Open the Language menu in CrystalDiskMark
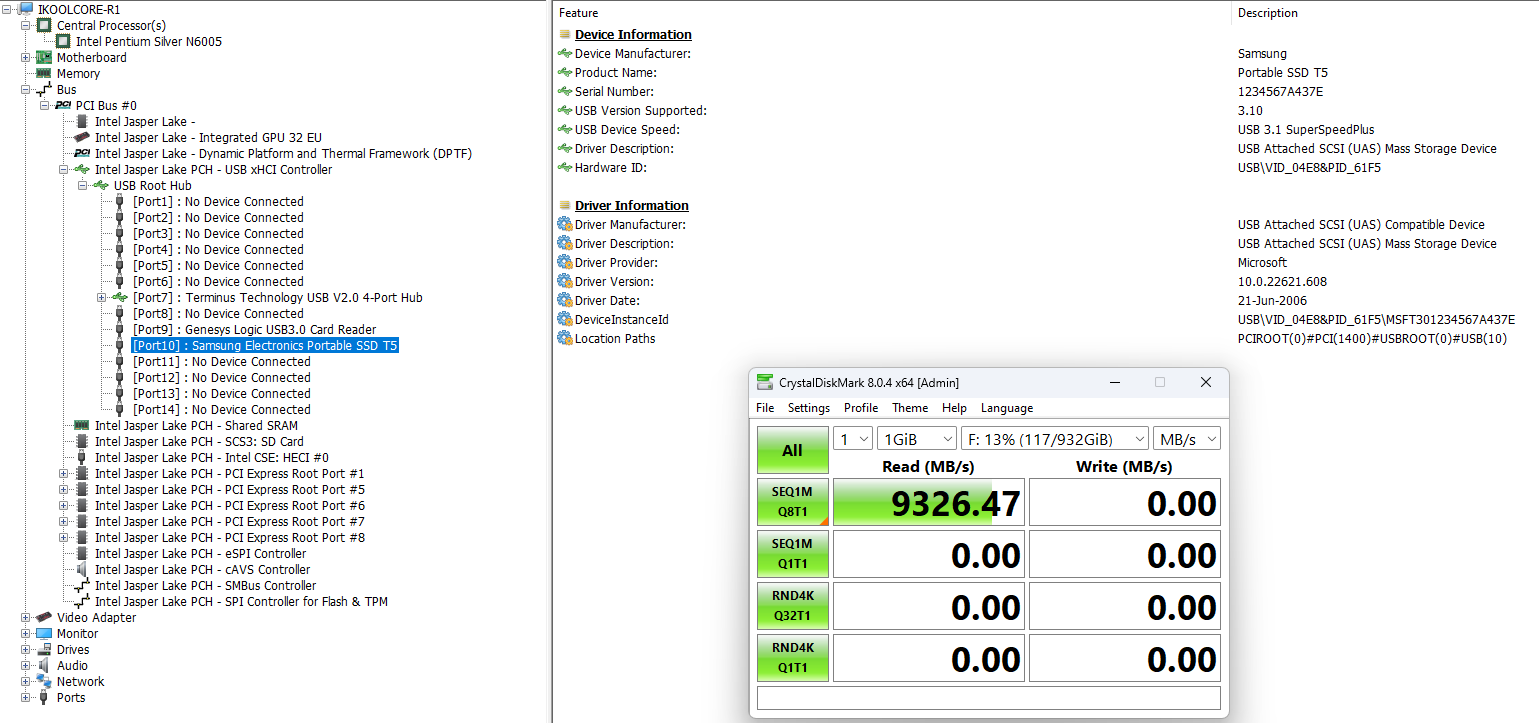 (x=1007, y=408)
